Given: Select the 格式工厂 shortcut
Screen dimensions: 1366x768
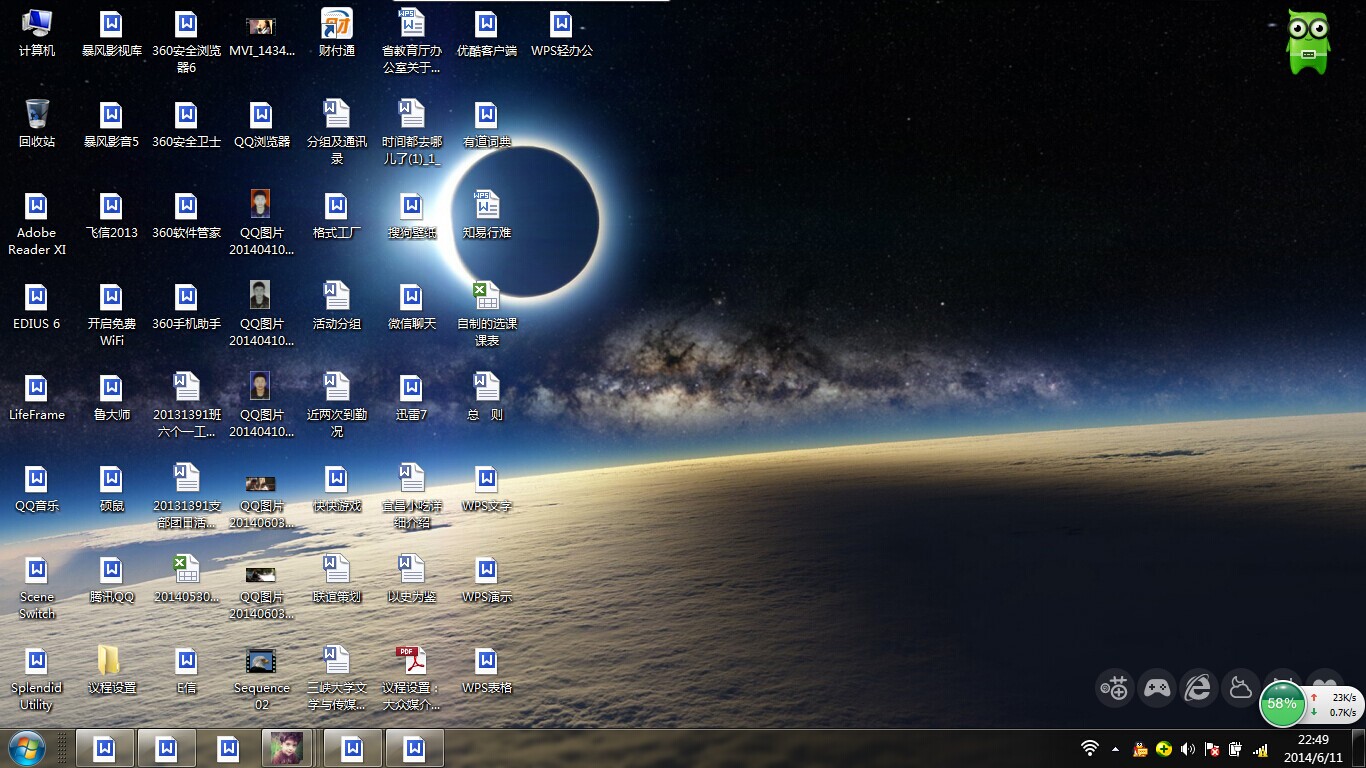Looking at the screenshot, I should pyautogui.click(x=337, y=215).
